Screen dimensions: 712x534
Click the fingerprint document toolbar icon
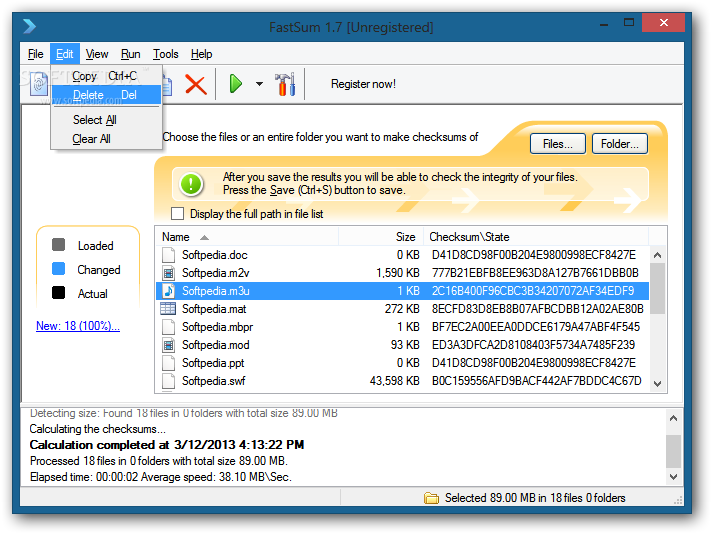pos(39,84)
